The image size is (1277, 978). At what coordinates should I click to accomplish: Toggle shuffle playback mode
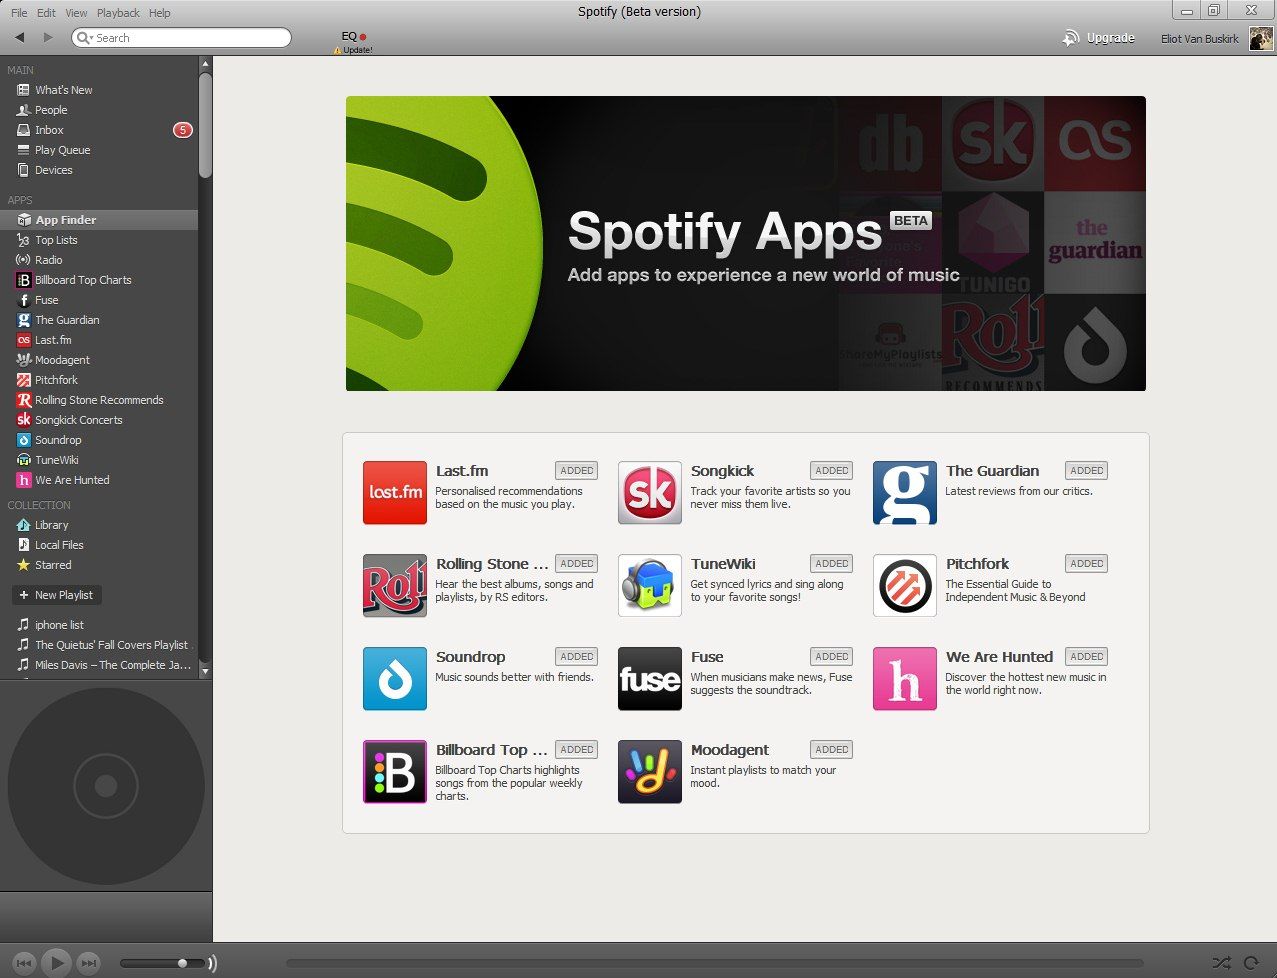point(1221,963)
